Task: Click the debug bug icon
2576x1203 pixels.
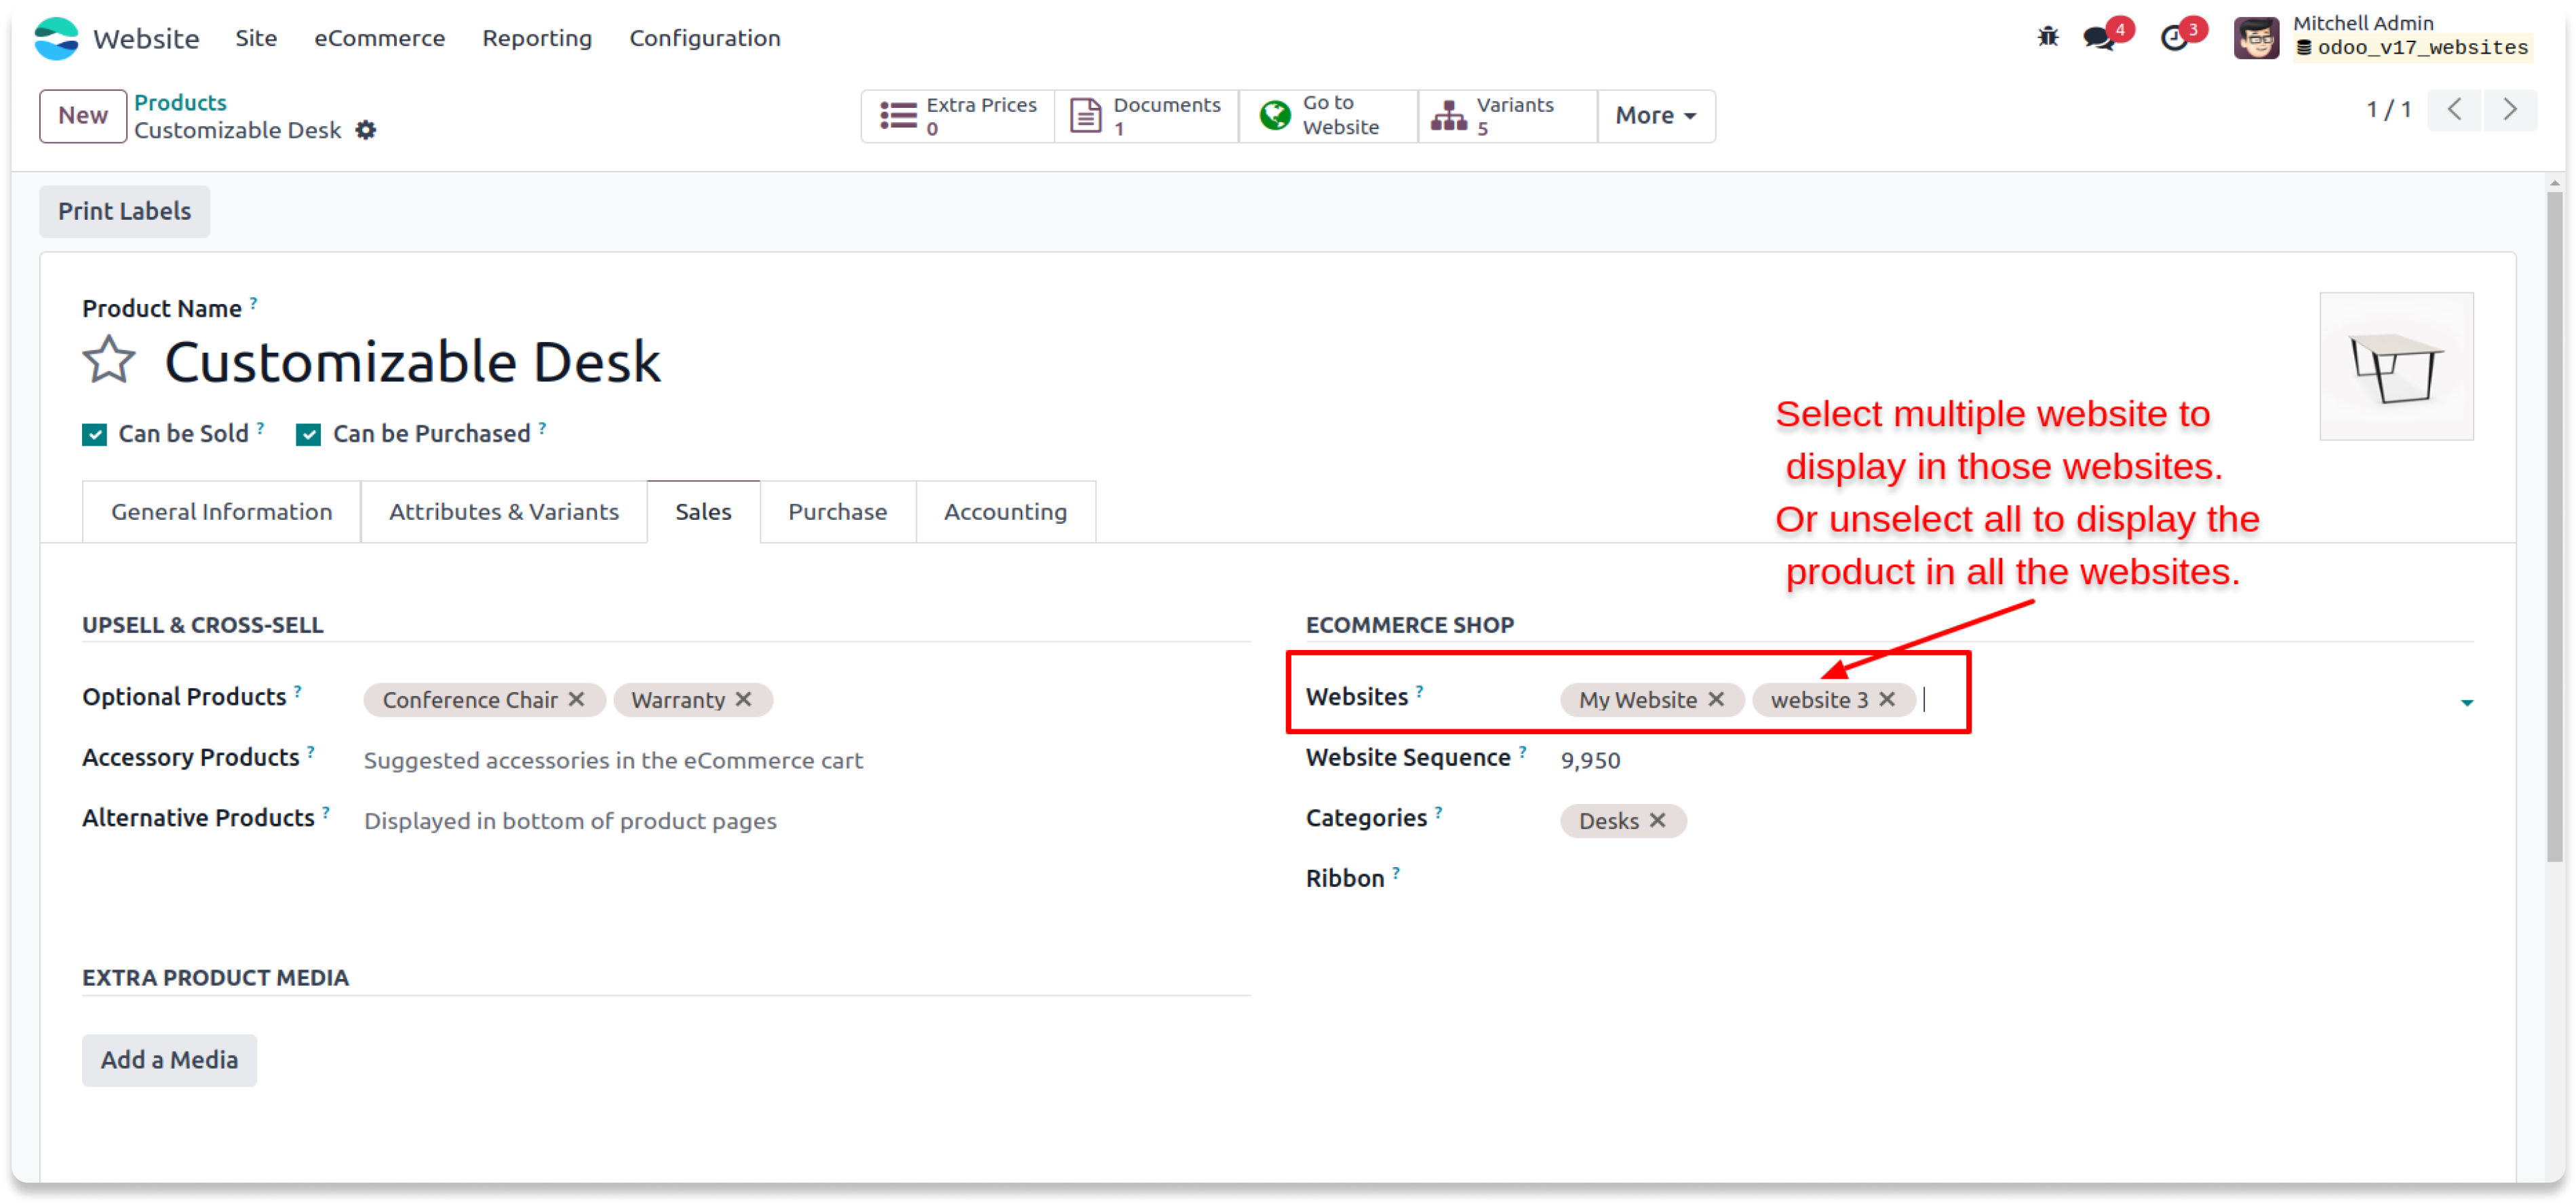Action: pos(2047,38)
